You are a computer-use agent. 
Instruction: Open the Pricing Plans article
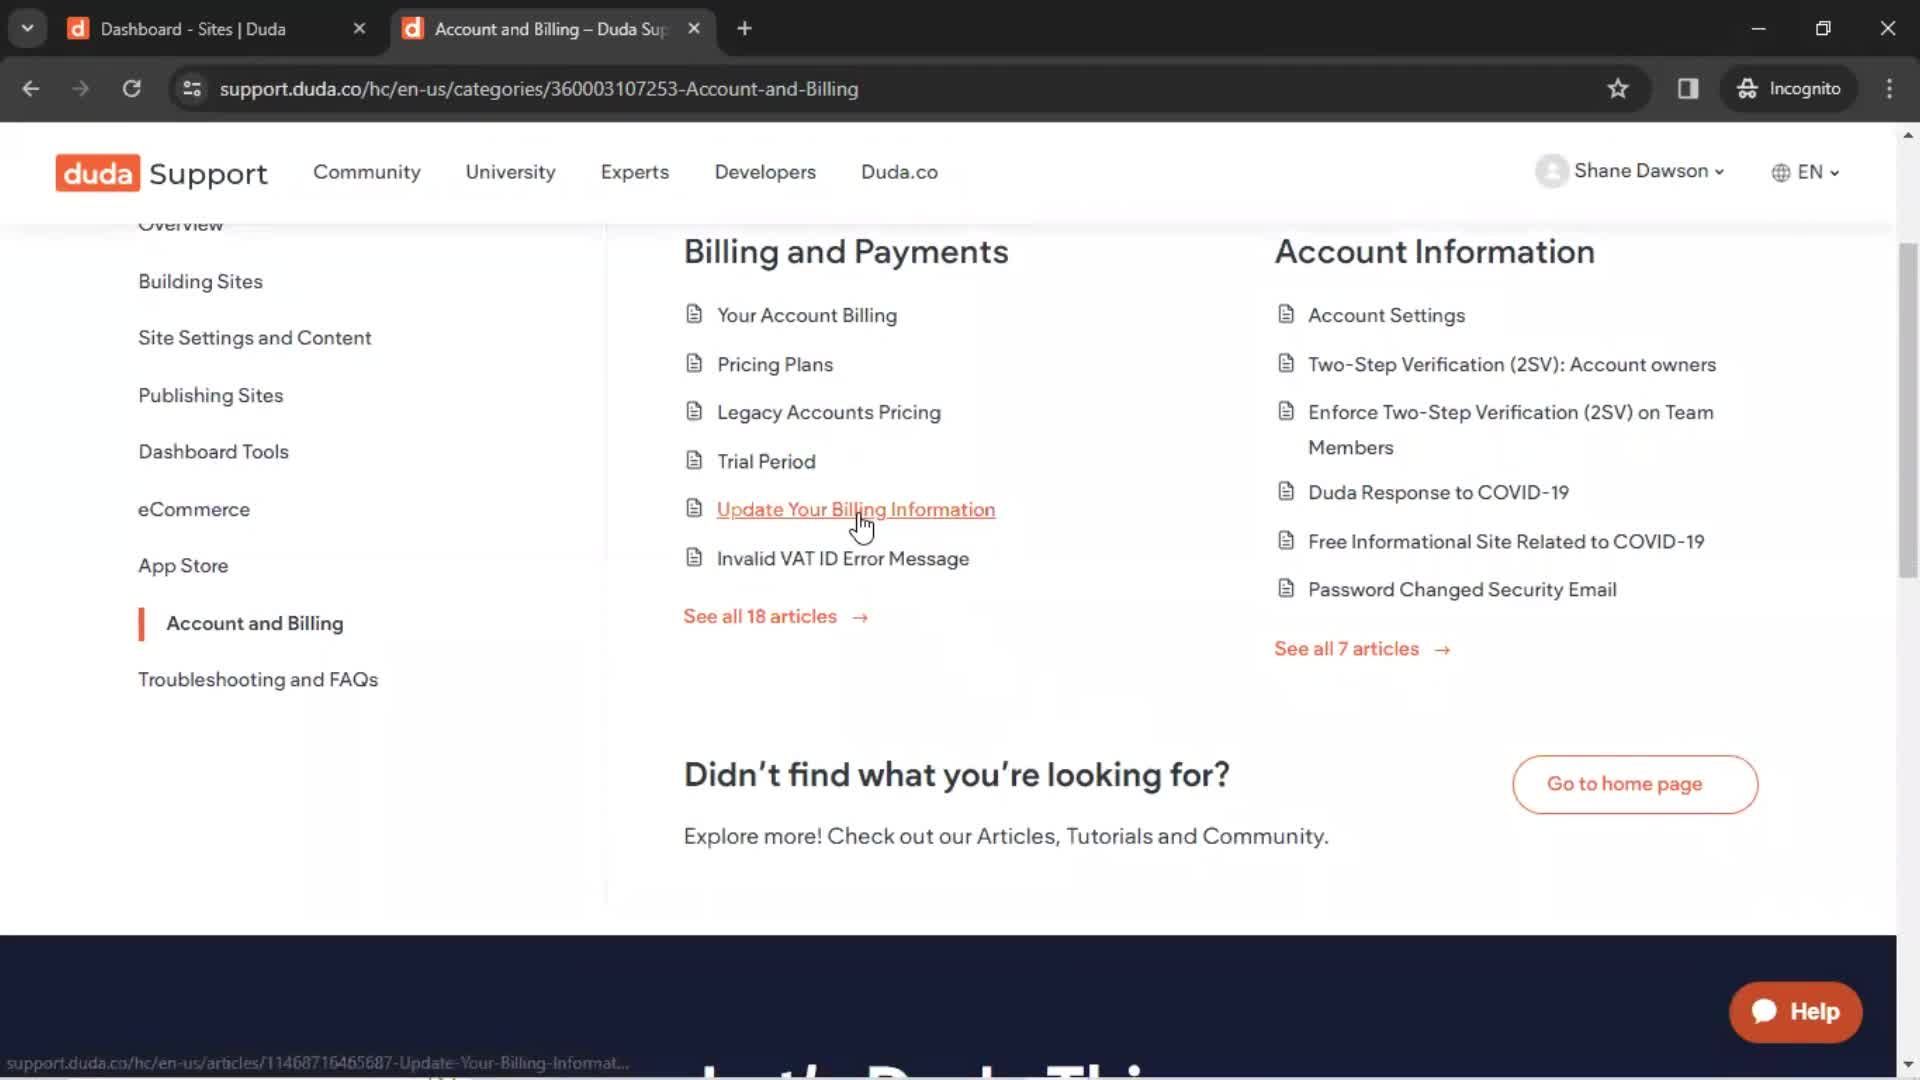click(x=774, y=364)
